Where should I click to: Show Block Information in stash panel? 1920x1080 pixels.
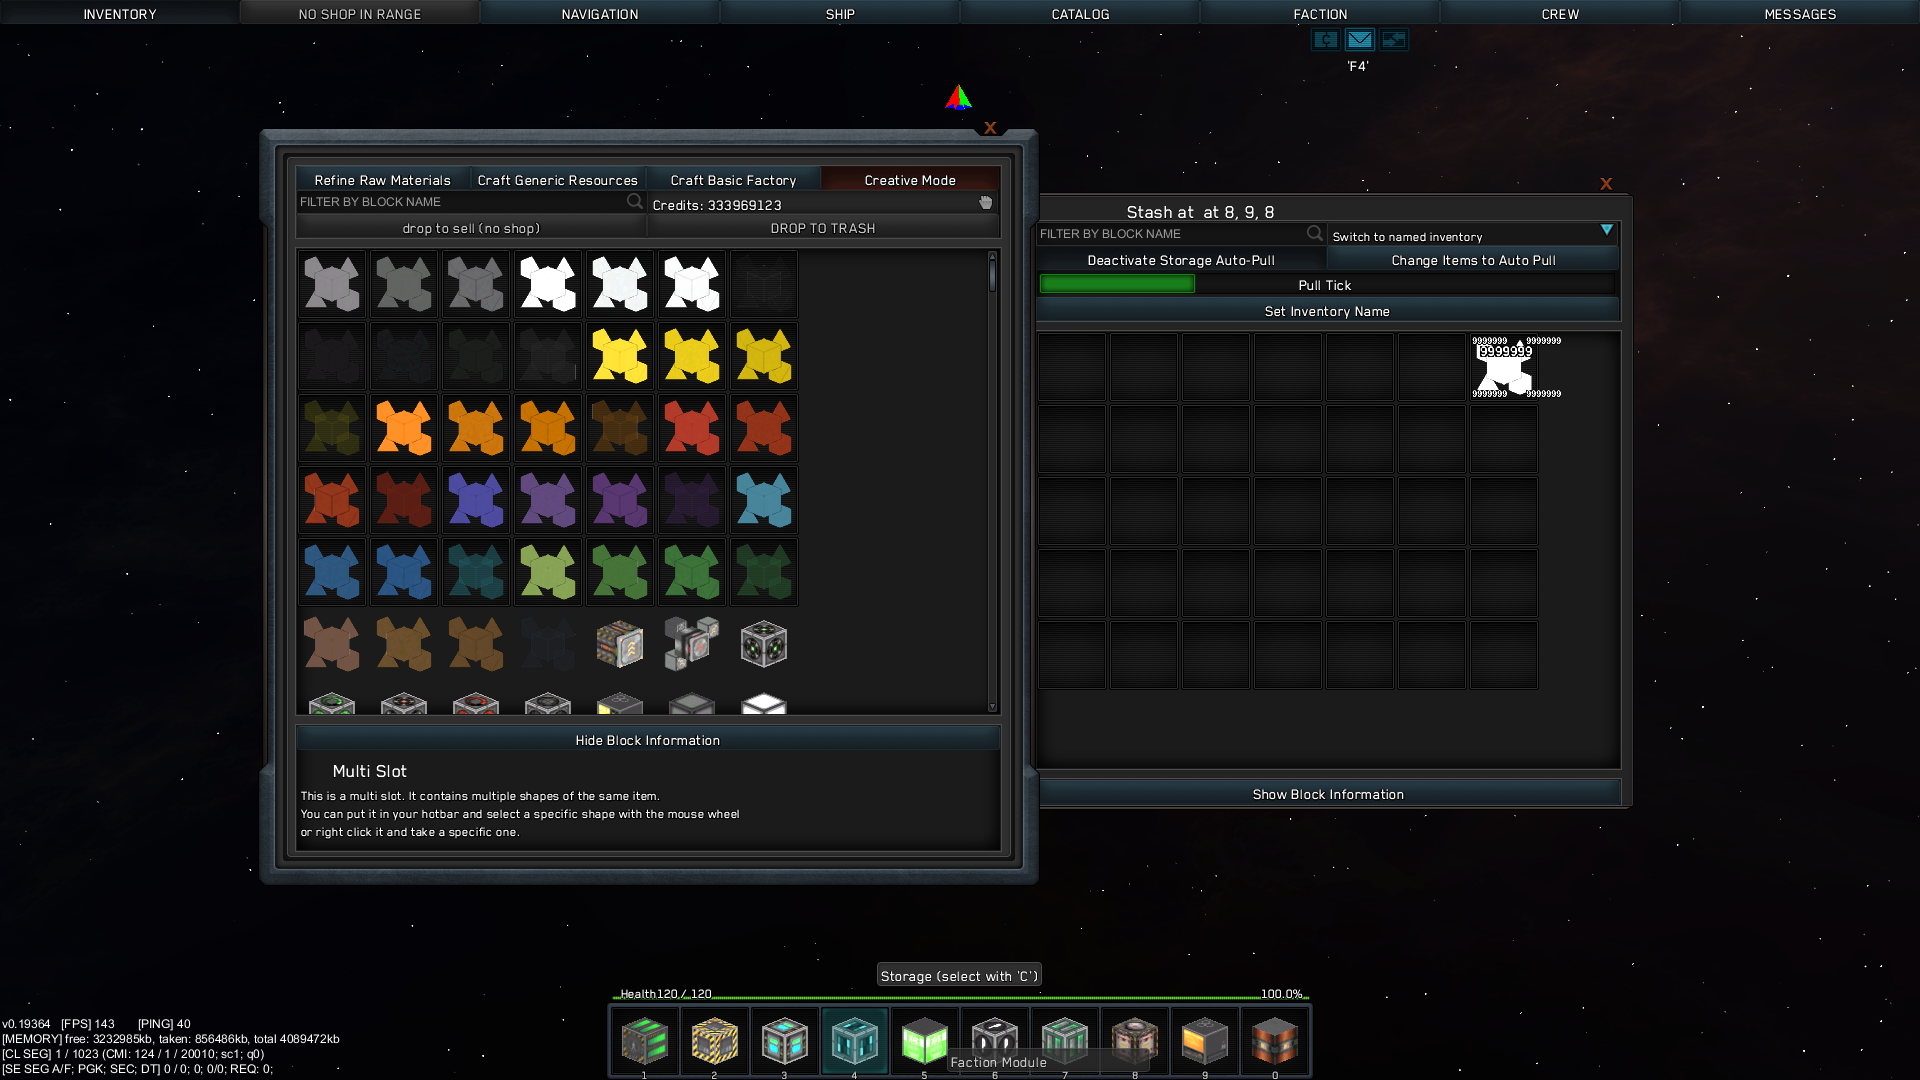pos(1327,794)
